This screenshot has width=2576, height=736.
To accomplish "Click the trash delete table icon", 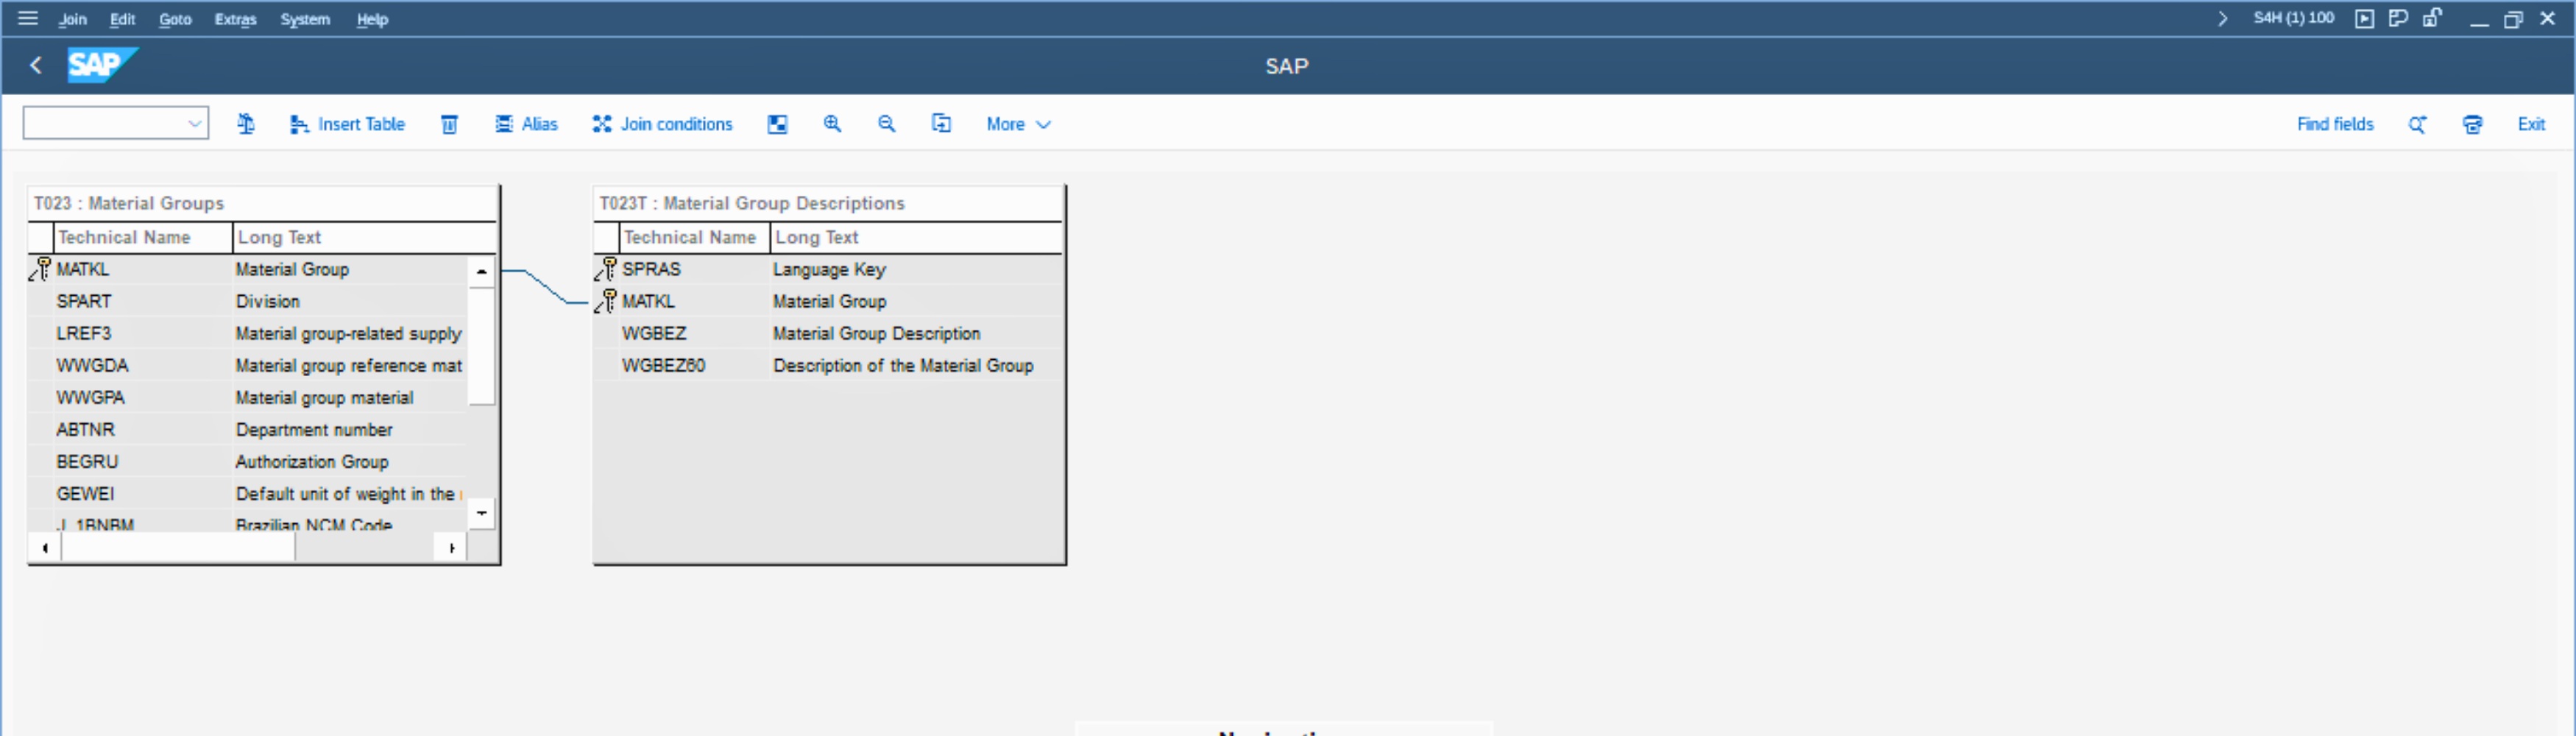I will click(x=449, y=124).
